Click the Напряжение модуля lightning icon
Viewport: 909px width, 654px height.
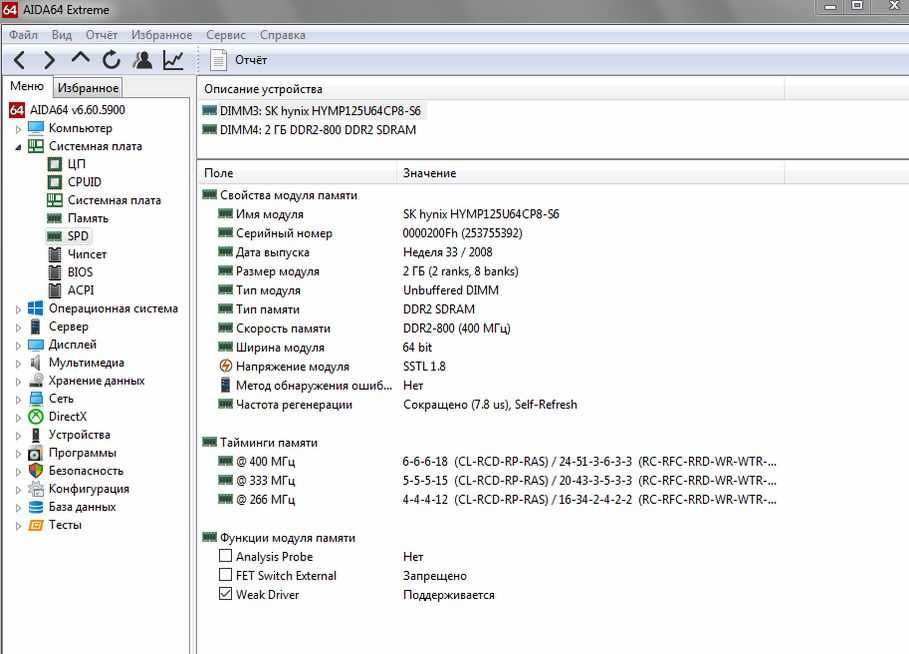(x=226, y=366)
